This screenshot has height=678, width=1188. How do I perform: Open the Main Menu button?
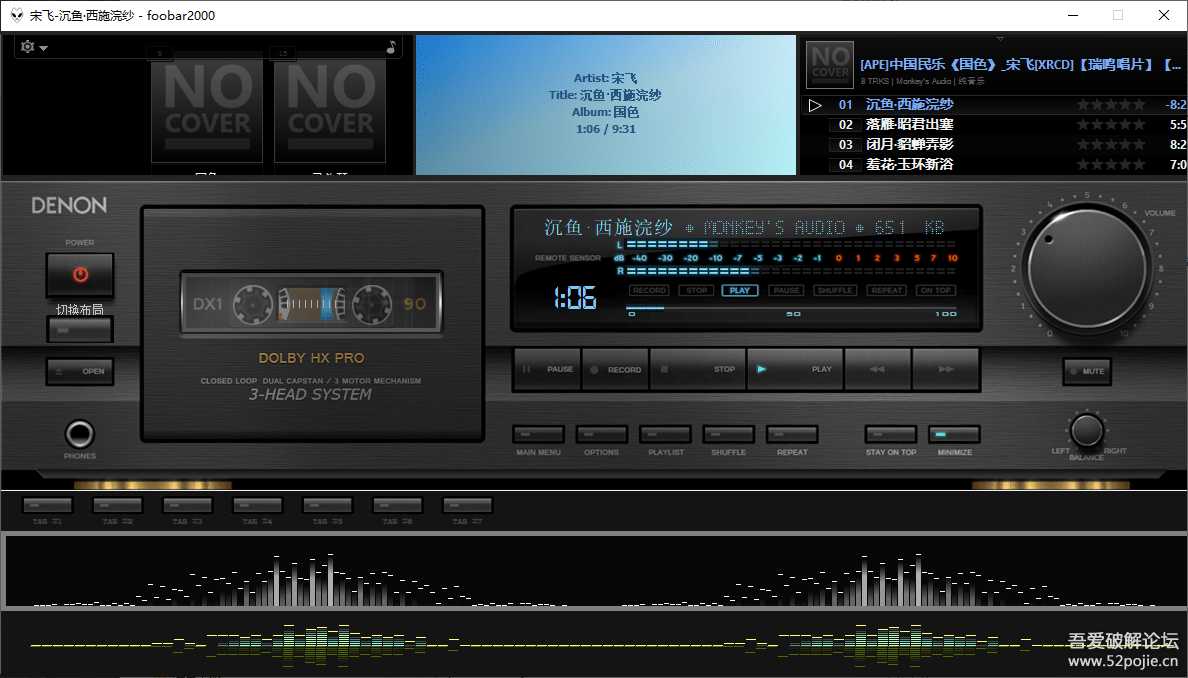click(539, 434)
